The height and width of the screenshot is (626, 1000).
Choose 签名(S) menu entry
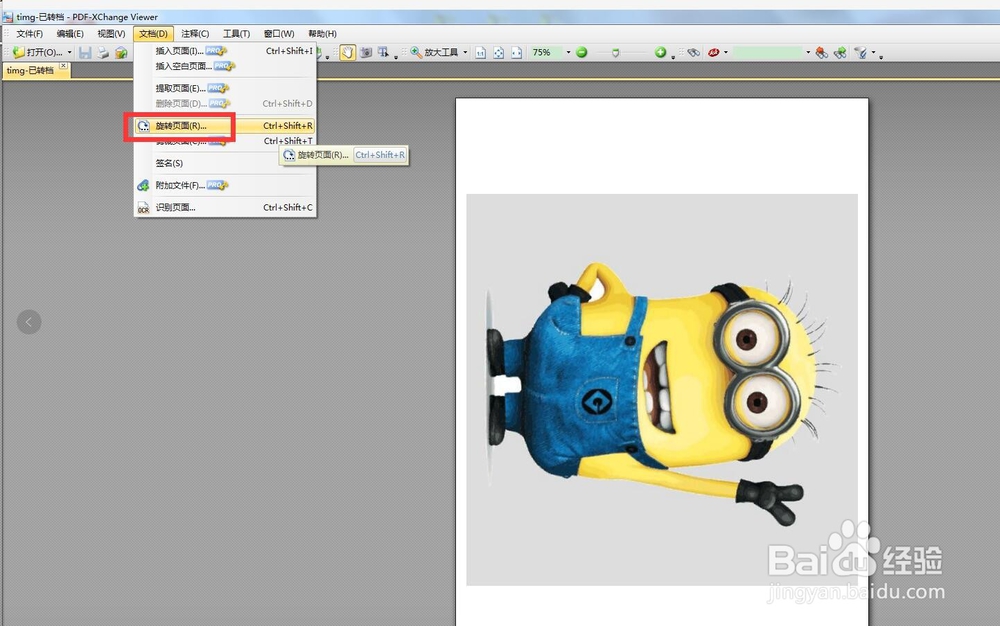(224, 163)
